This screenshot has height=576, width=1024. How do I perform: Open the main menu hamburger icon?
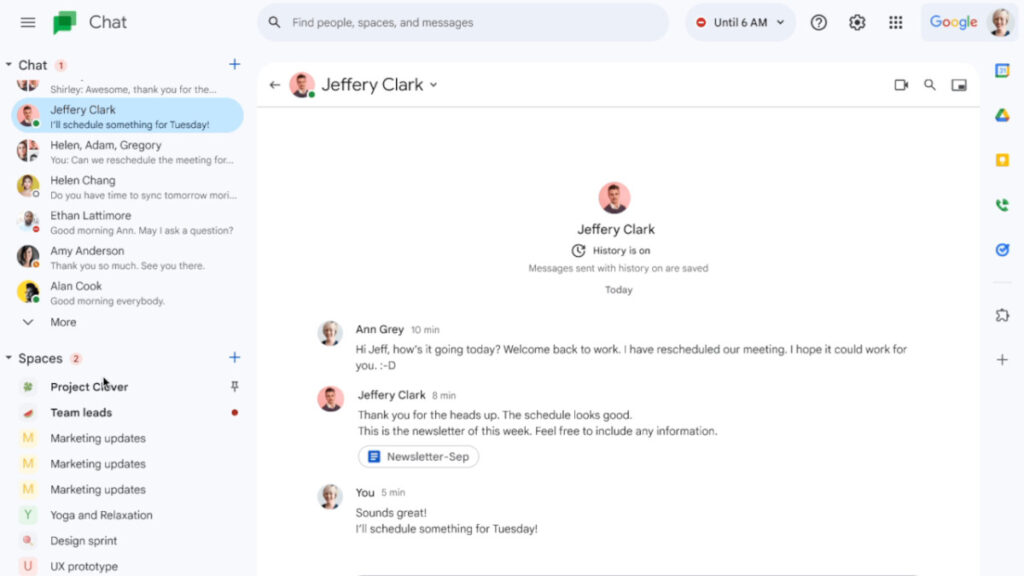pyautogui.click(x=27, y=22)
